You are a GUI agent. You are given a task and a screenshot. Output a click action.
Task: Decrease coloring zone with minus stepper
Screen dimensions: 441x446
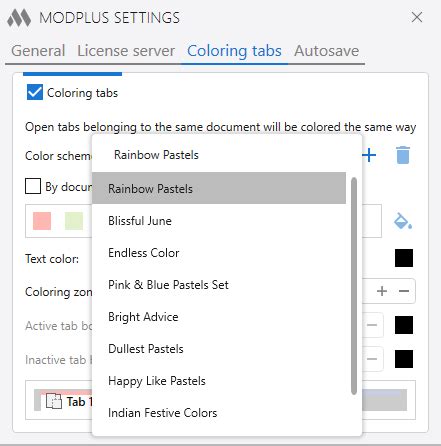(404, 291)
